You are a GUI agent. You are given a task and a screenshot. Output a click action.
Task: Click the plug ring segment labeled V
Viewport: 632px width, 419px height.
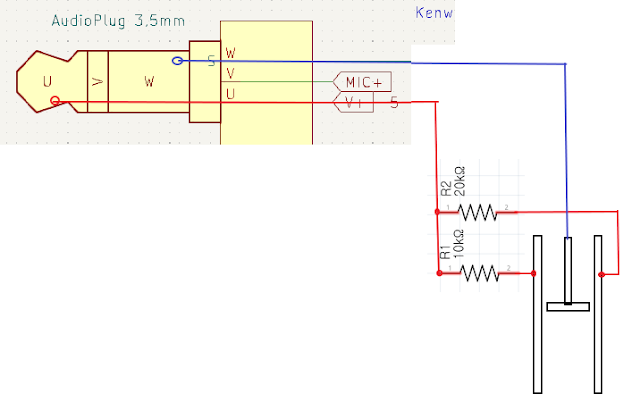(x=96, y=81)
